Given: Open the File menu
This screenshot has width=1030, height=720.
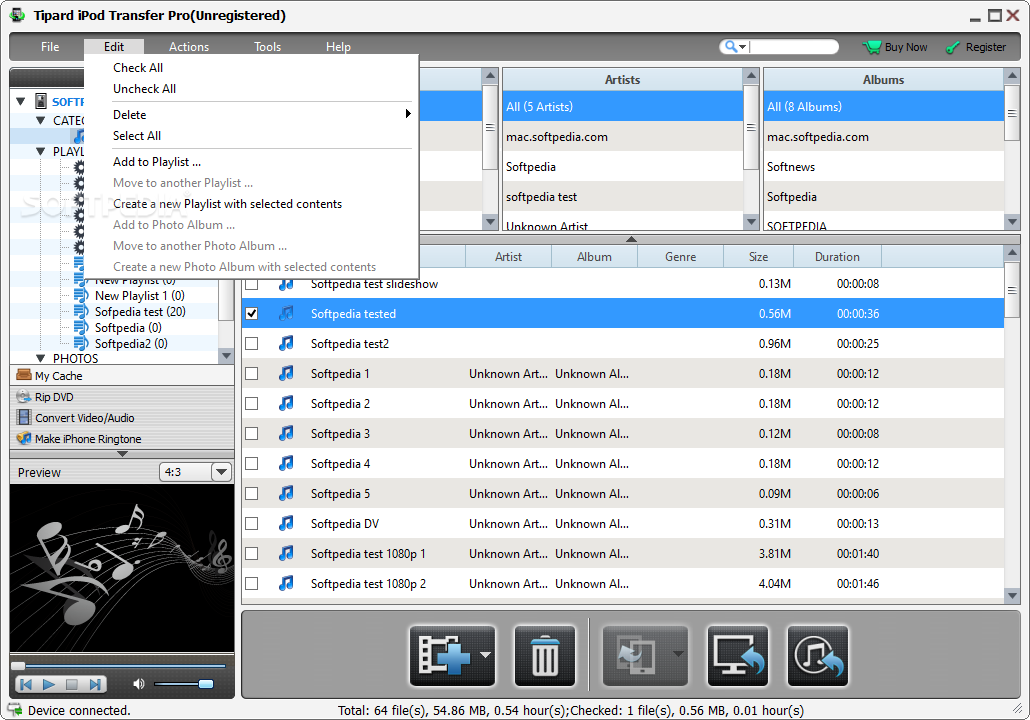Looking at the screenshot, I should [x=50, y=47].
